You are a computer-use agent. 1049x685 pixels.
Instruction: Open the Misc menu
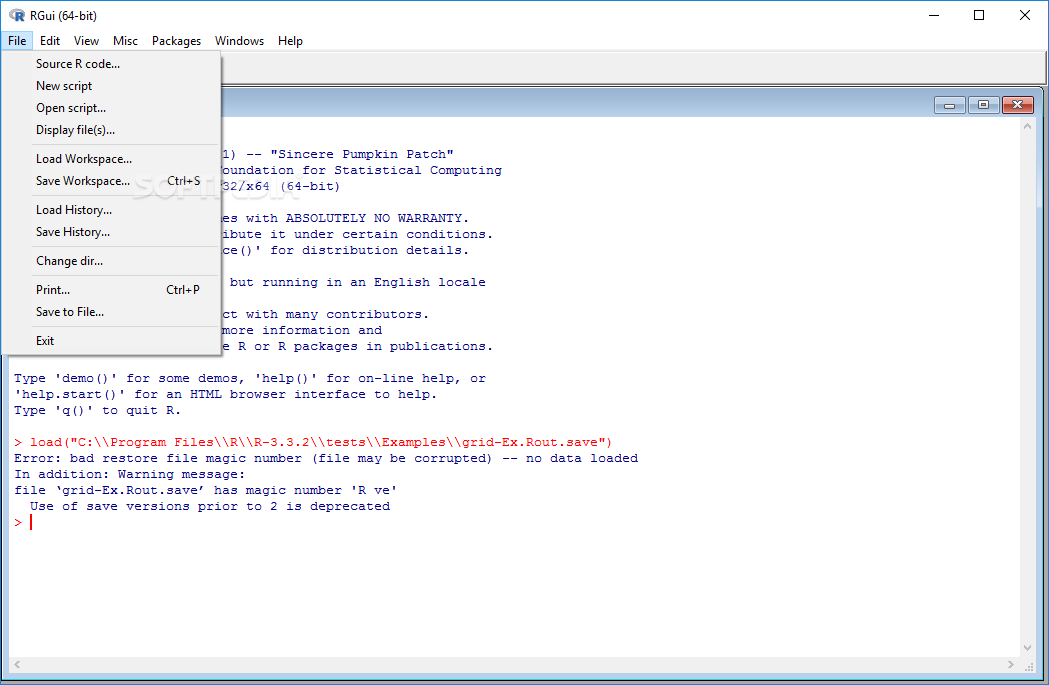(125, 41)
